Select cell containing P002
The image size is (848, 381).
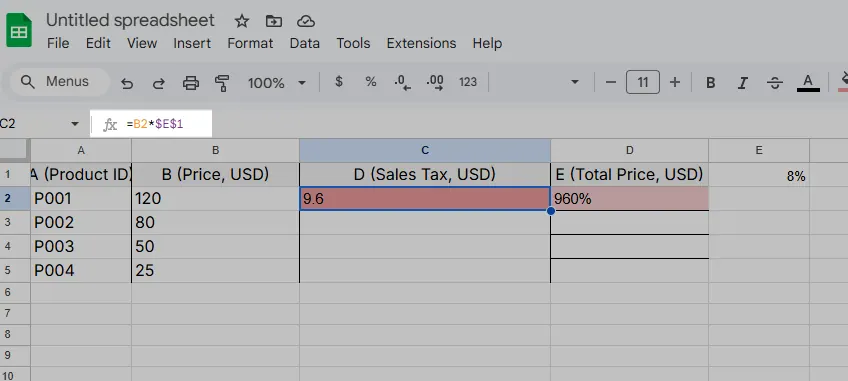[81, 222]
